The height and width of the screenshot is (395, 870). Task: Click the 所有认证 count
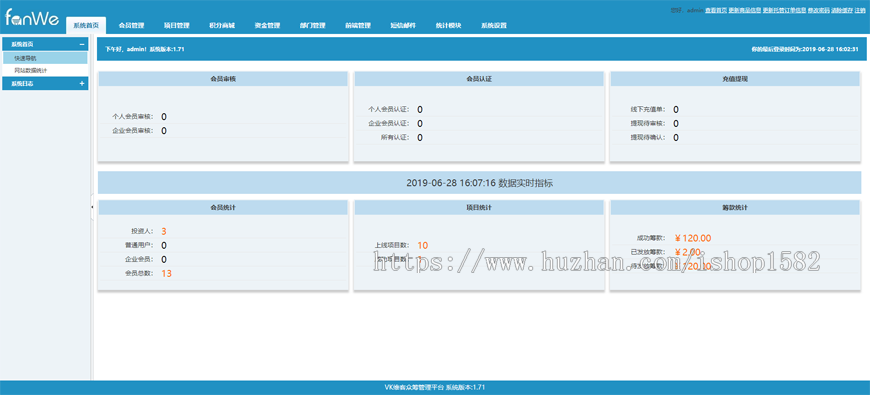420,138
